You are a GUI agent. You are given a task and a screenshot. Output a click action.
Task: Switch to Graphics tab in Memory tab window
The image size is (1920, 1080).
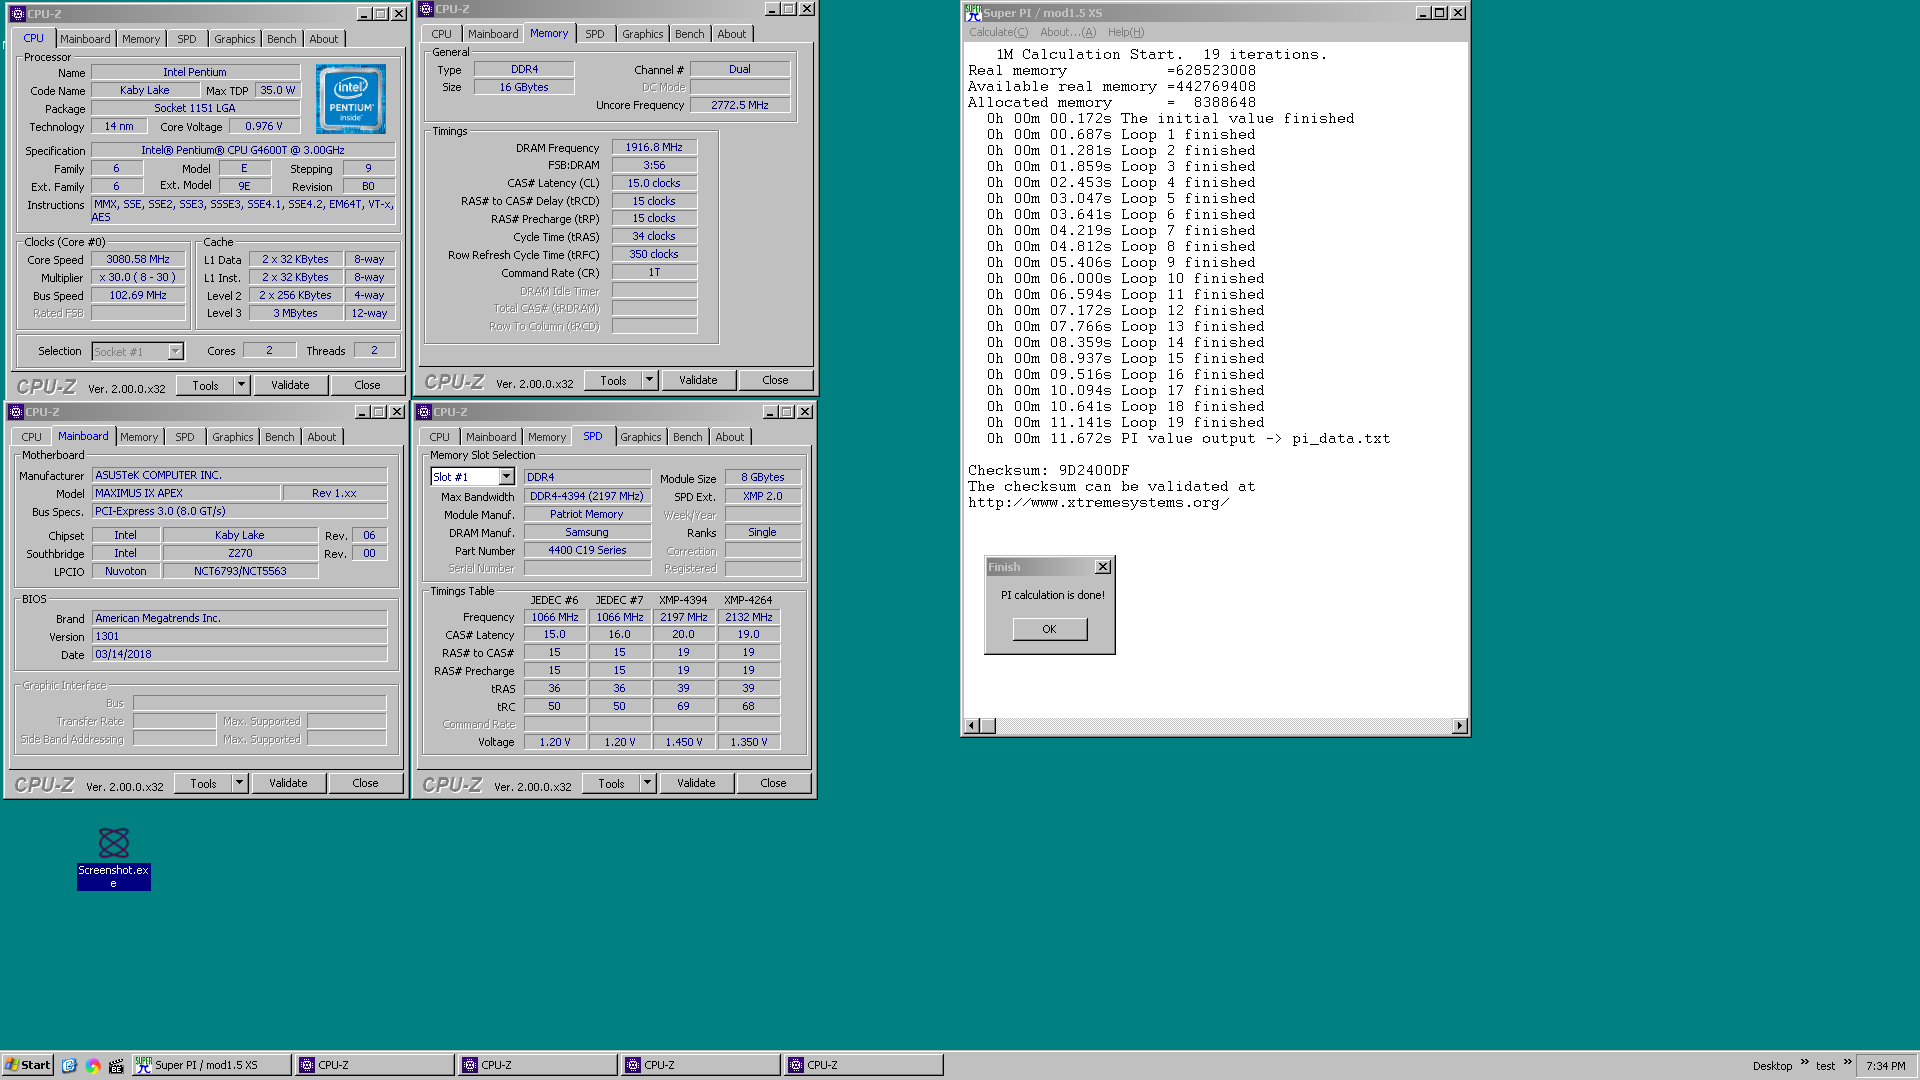tap(642, 34)
